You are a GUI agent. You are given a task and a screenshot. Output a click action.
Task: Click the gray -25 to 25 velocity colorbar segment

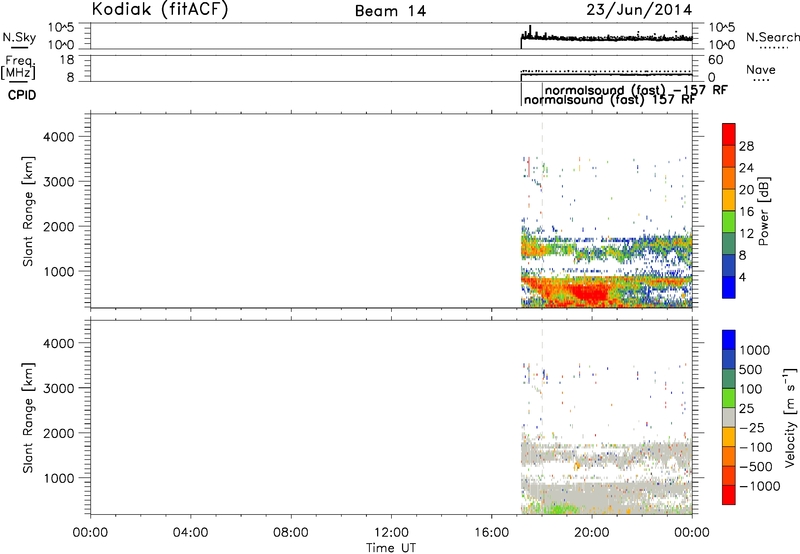pyautogui.click(x=729, y=417)
